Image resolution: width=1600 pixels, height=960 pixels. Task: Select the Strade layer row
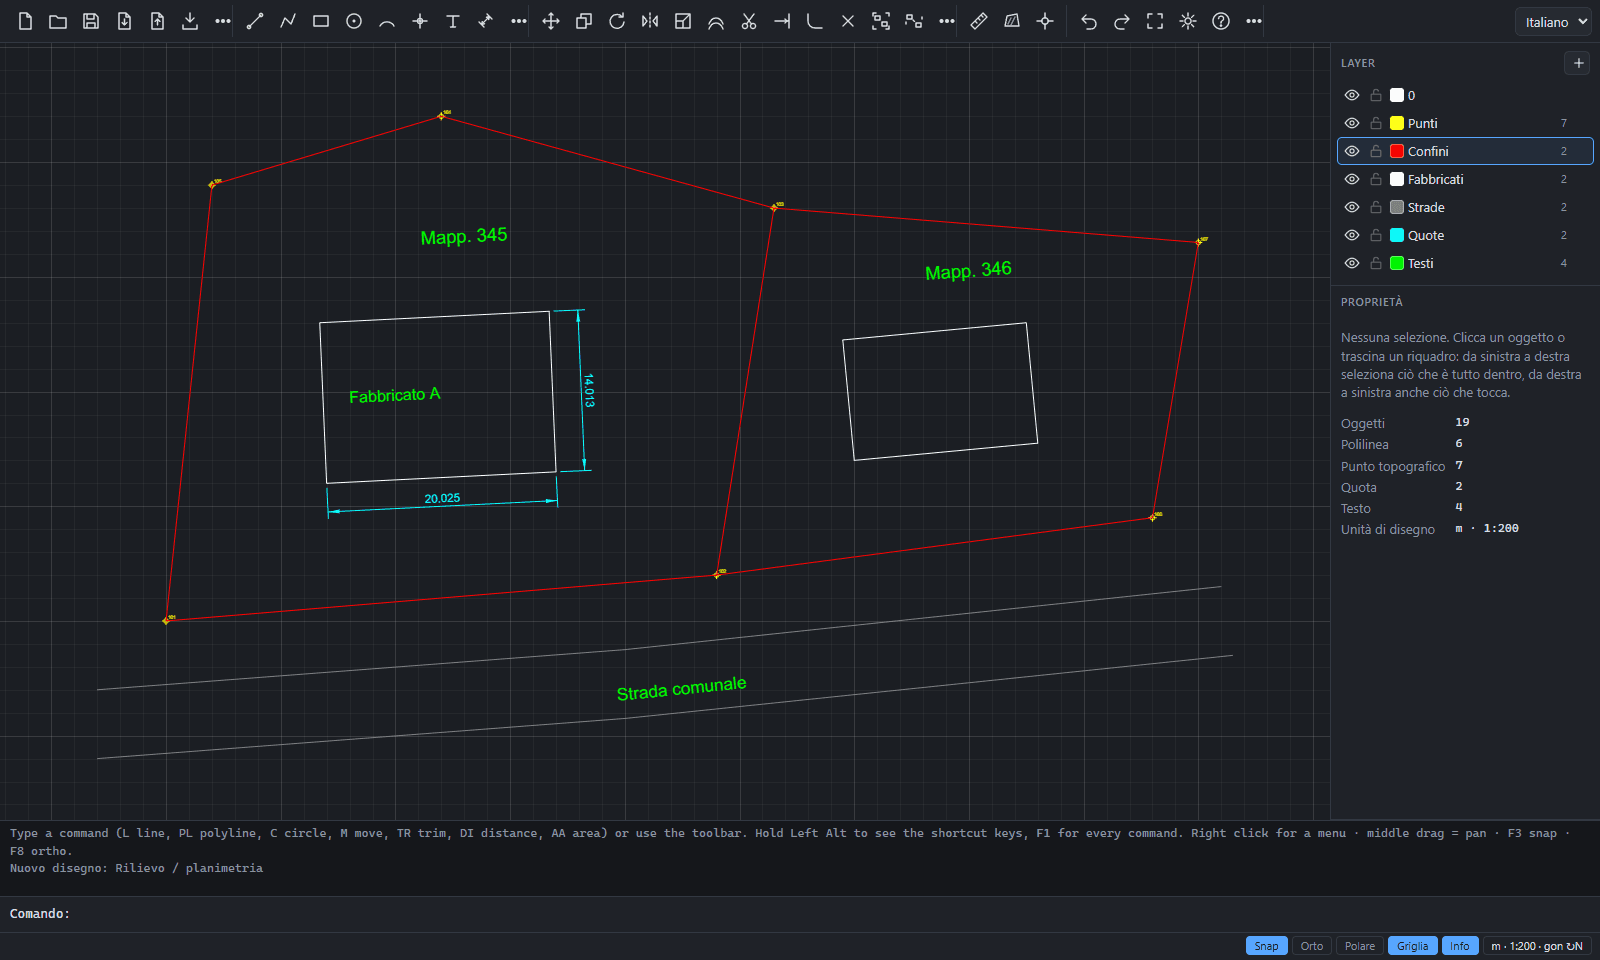click(1465, 207)
